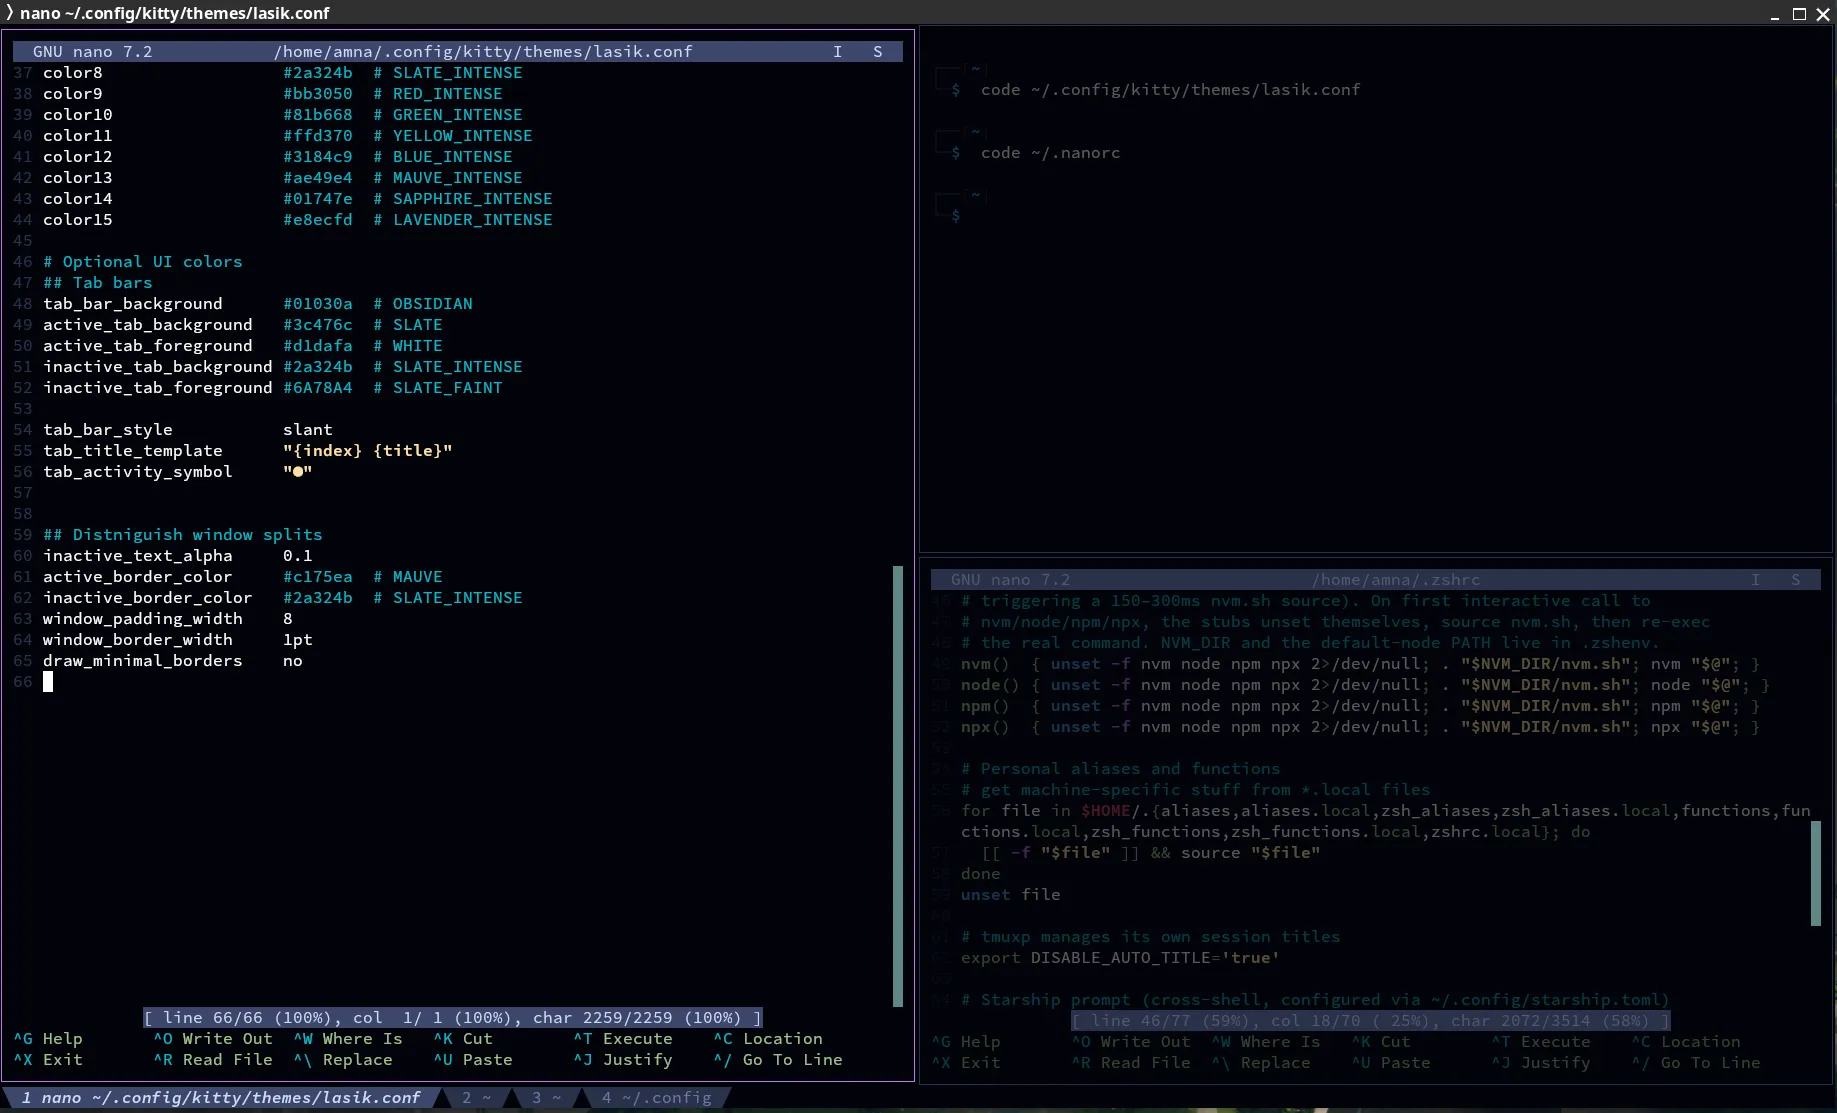Image resolution: width=1837 pixels, height=1113 pixels.
Task: Click the lasik.conf path in nano title bar
Action: tap(483, 51)
